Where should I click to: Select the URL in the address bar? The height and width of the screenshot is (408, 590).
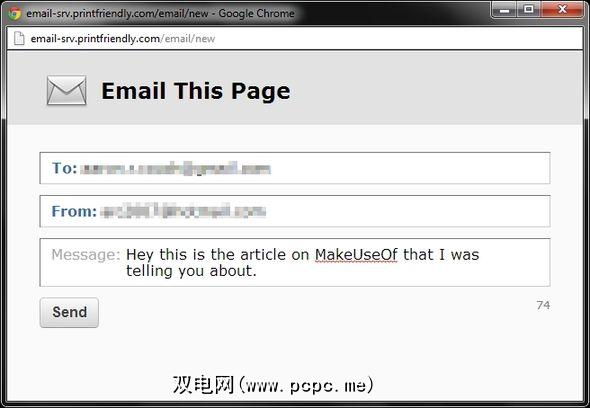[123, 38]
